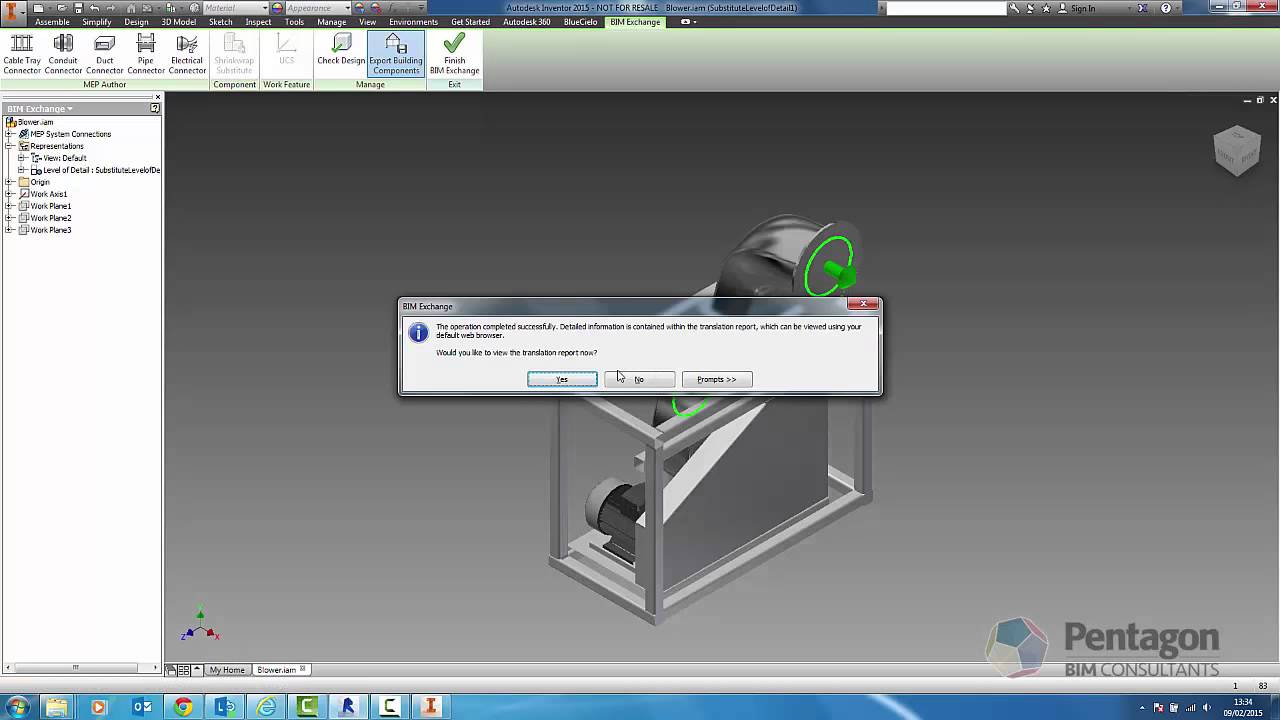Click the Shrinkwrap Substitute tool

234,54
